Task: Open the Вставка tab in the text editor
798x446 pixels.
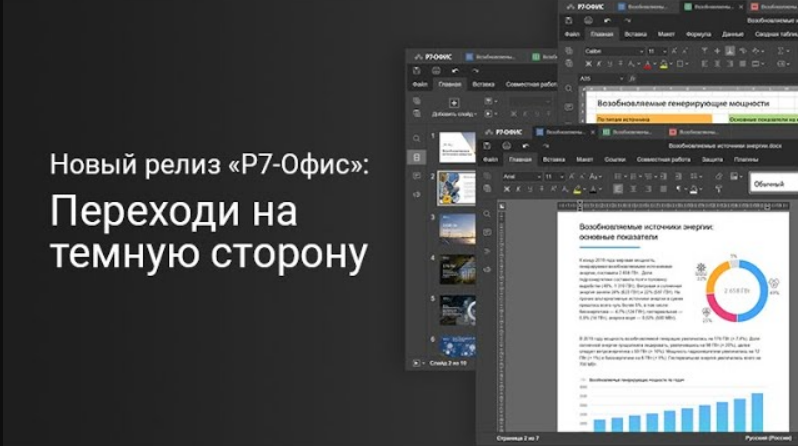Action: click(554, 159)
